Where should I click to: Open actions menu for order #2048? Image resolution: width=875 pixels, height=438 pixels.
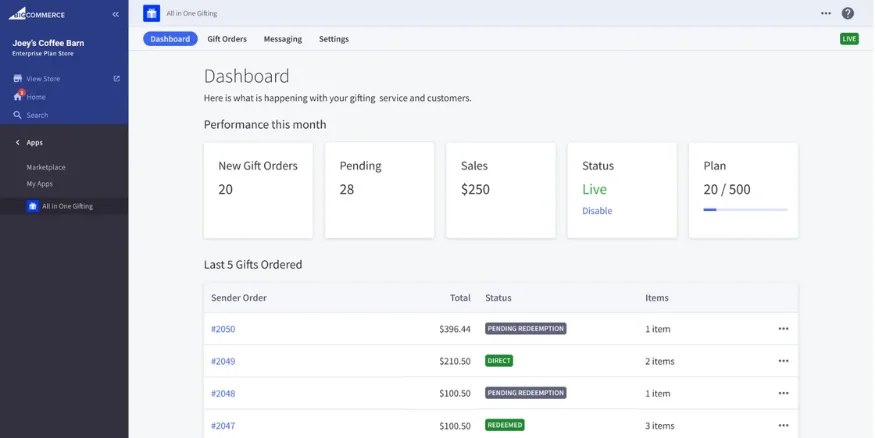pos(783,393)
